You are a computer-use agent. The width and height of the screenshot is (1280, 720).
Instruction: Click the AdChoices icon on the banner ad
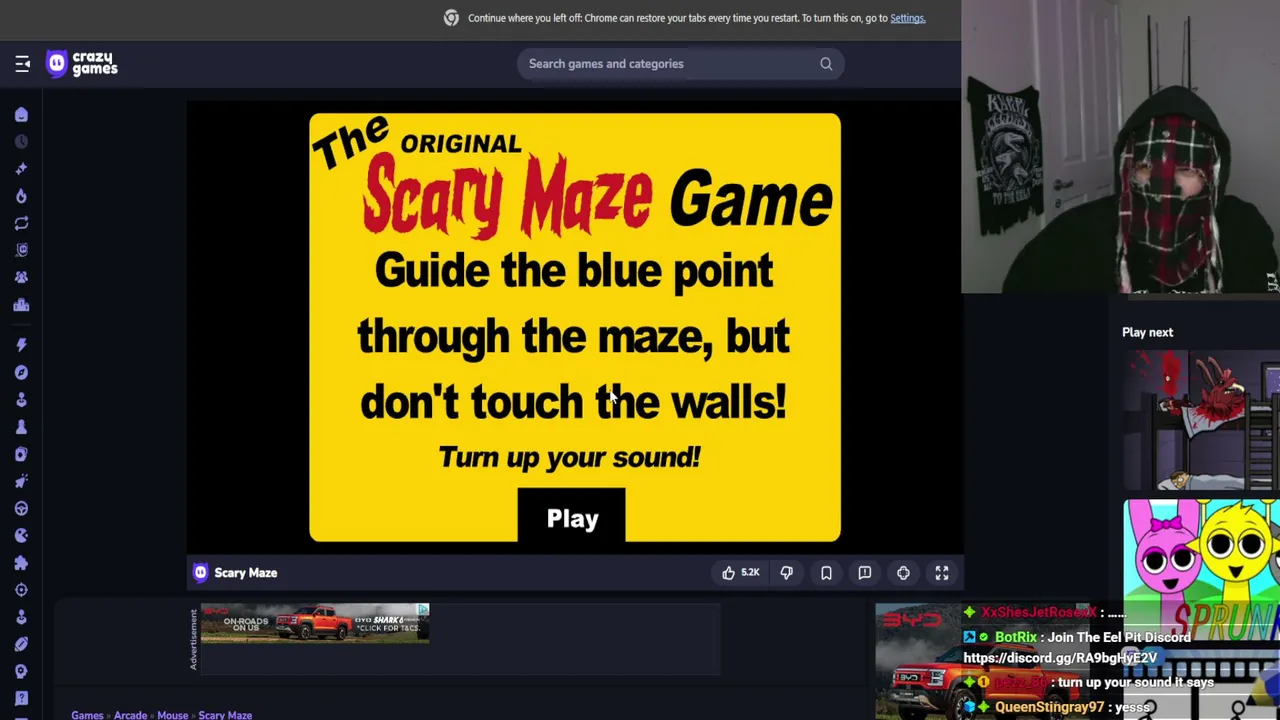[423, 609]
